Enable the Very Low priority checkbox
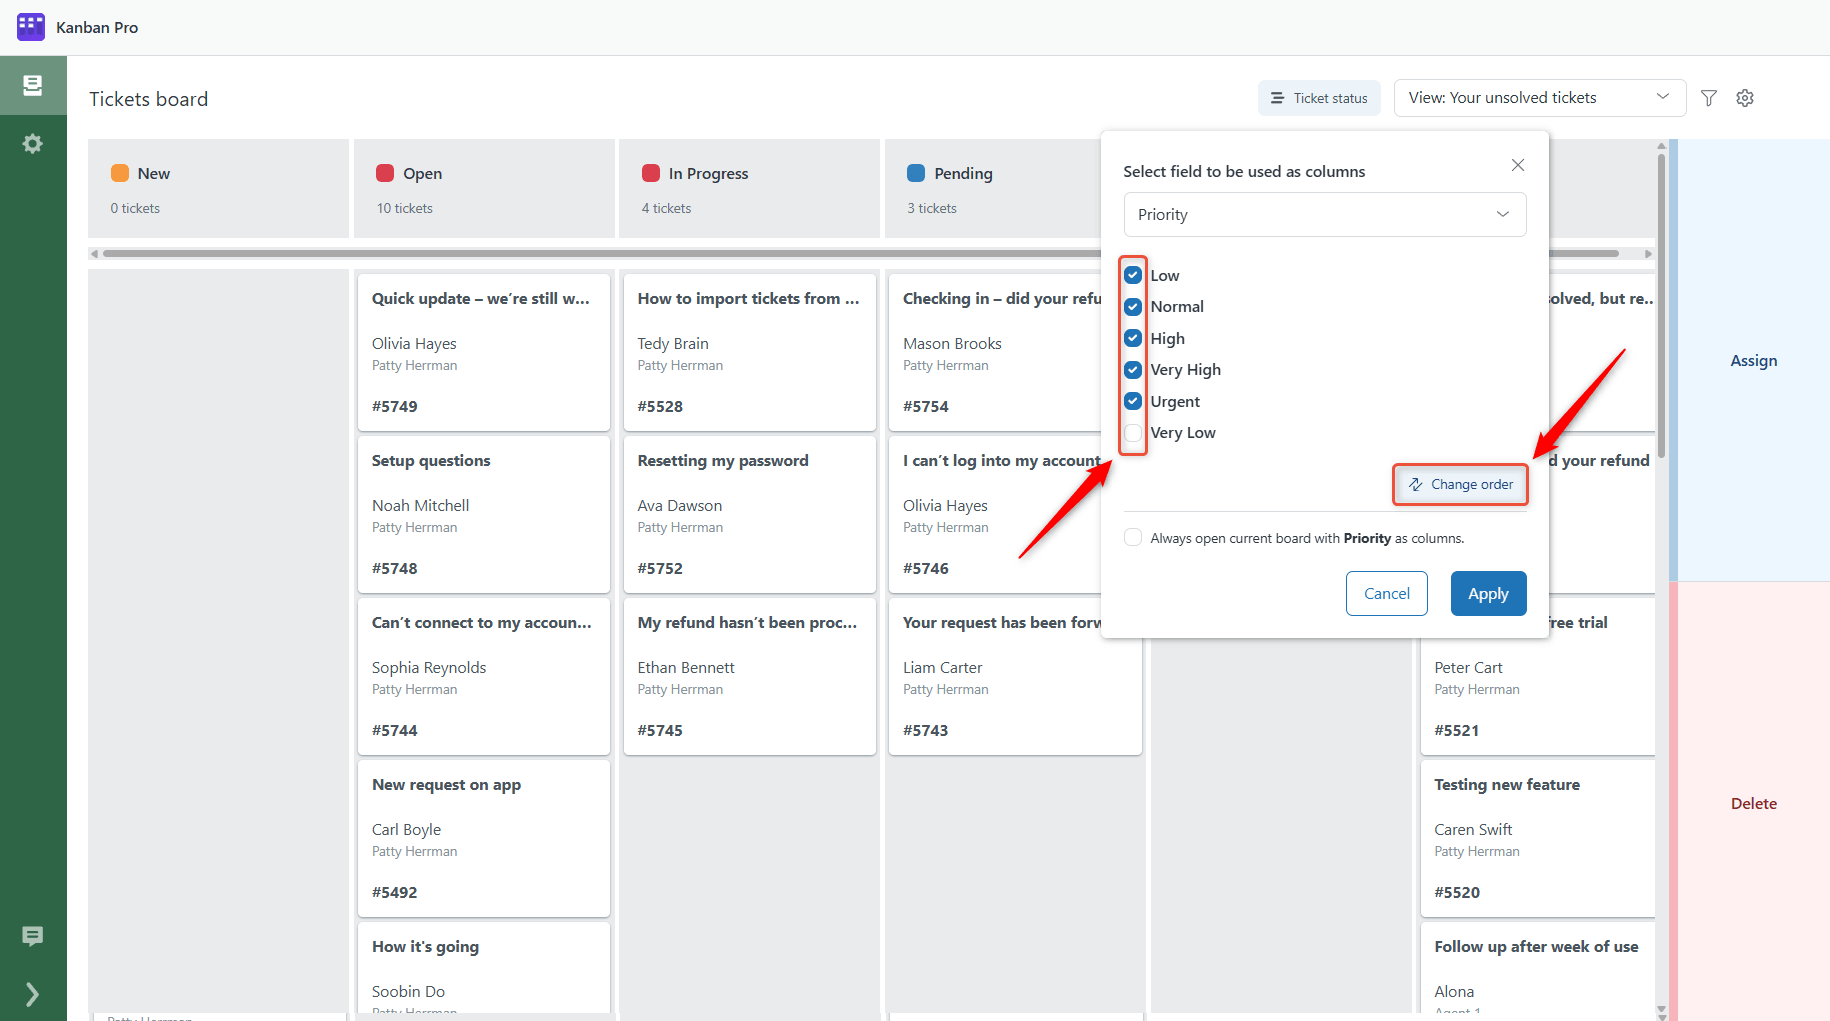The height and width of the screenshot is (1021, 1830). pos(1132,432)
